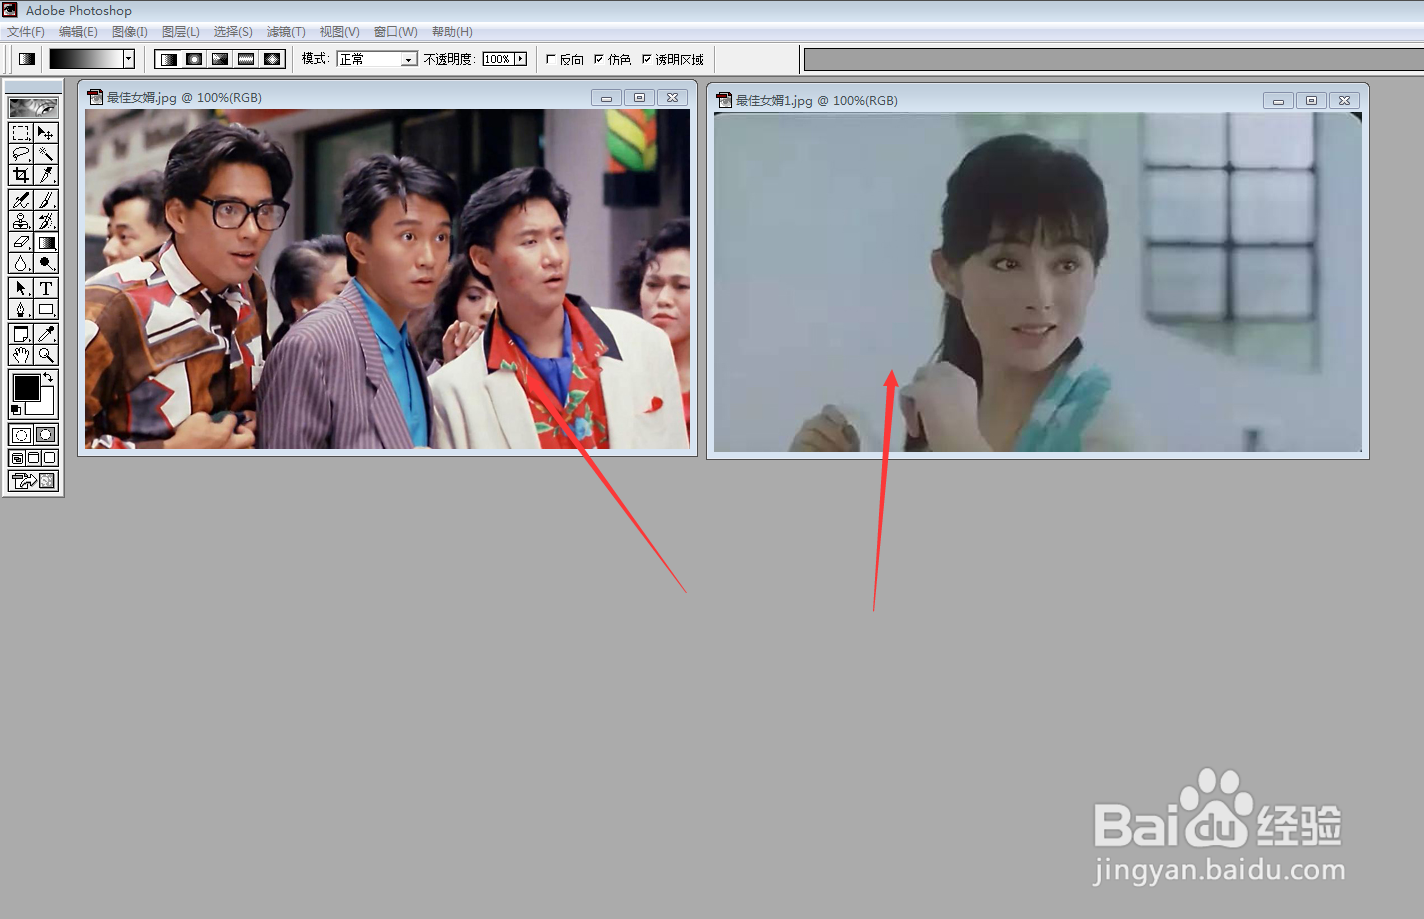This screenshot has width=1424, height=919.
Task: Jump to ImageReady button
Action: click(x=33, y=481)
